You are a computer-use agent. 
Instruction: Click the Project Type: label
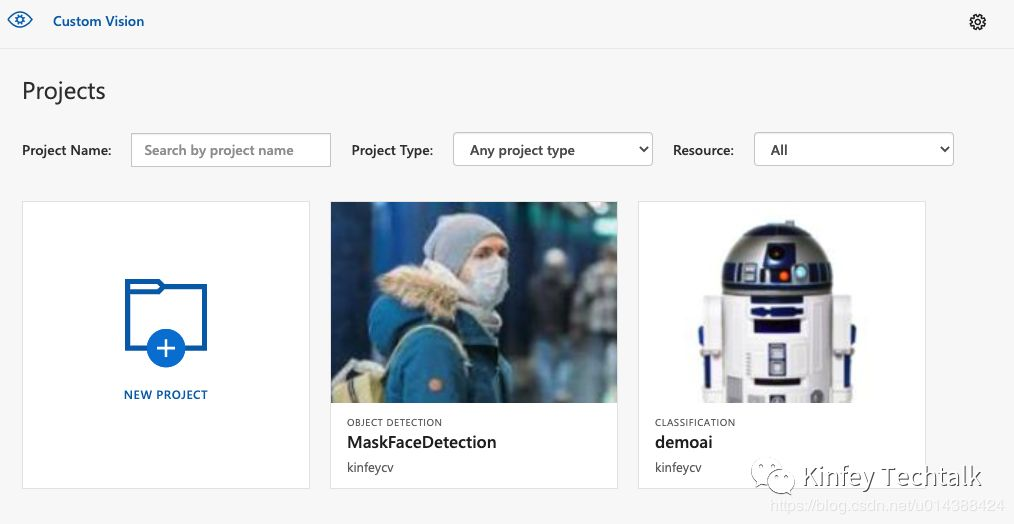392,150
